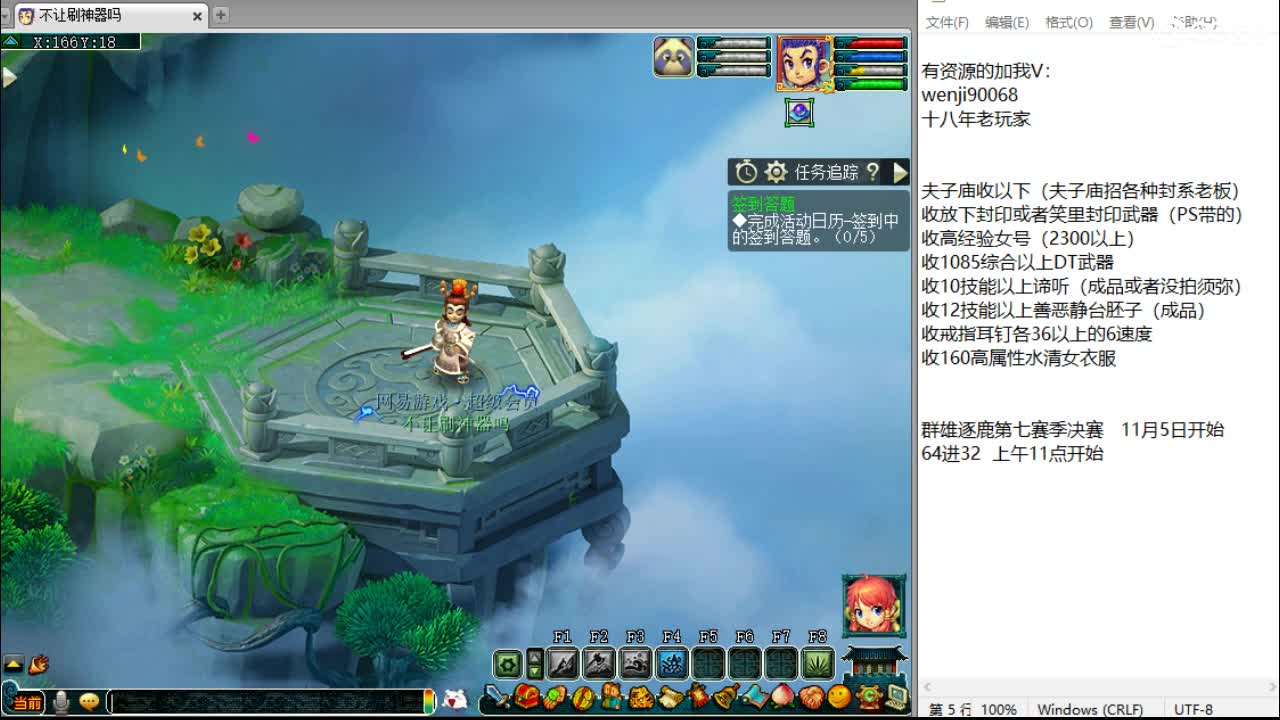Click the red-haired girl portrait
Screen dimensions: 1280x720
pos(874,605)
